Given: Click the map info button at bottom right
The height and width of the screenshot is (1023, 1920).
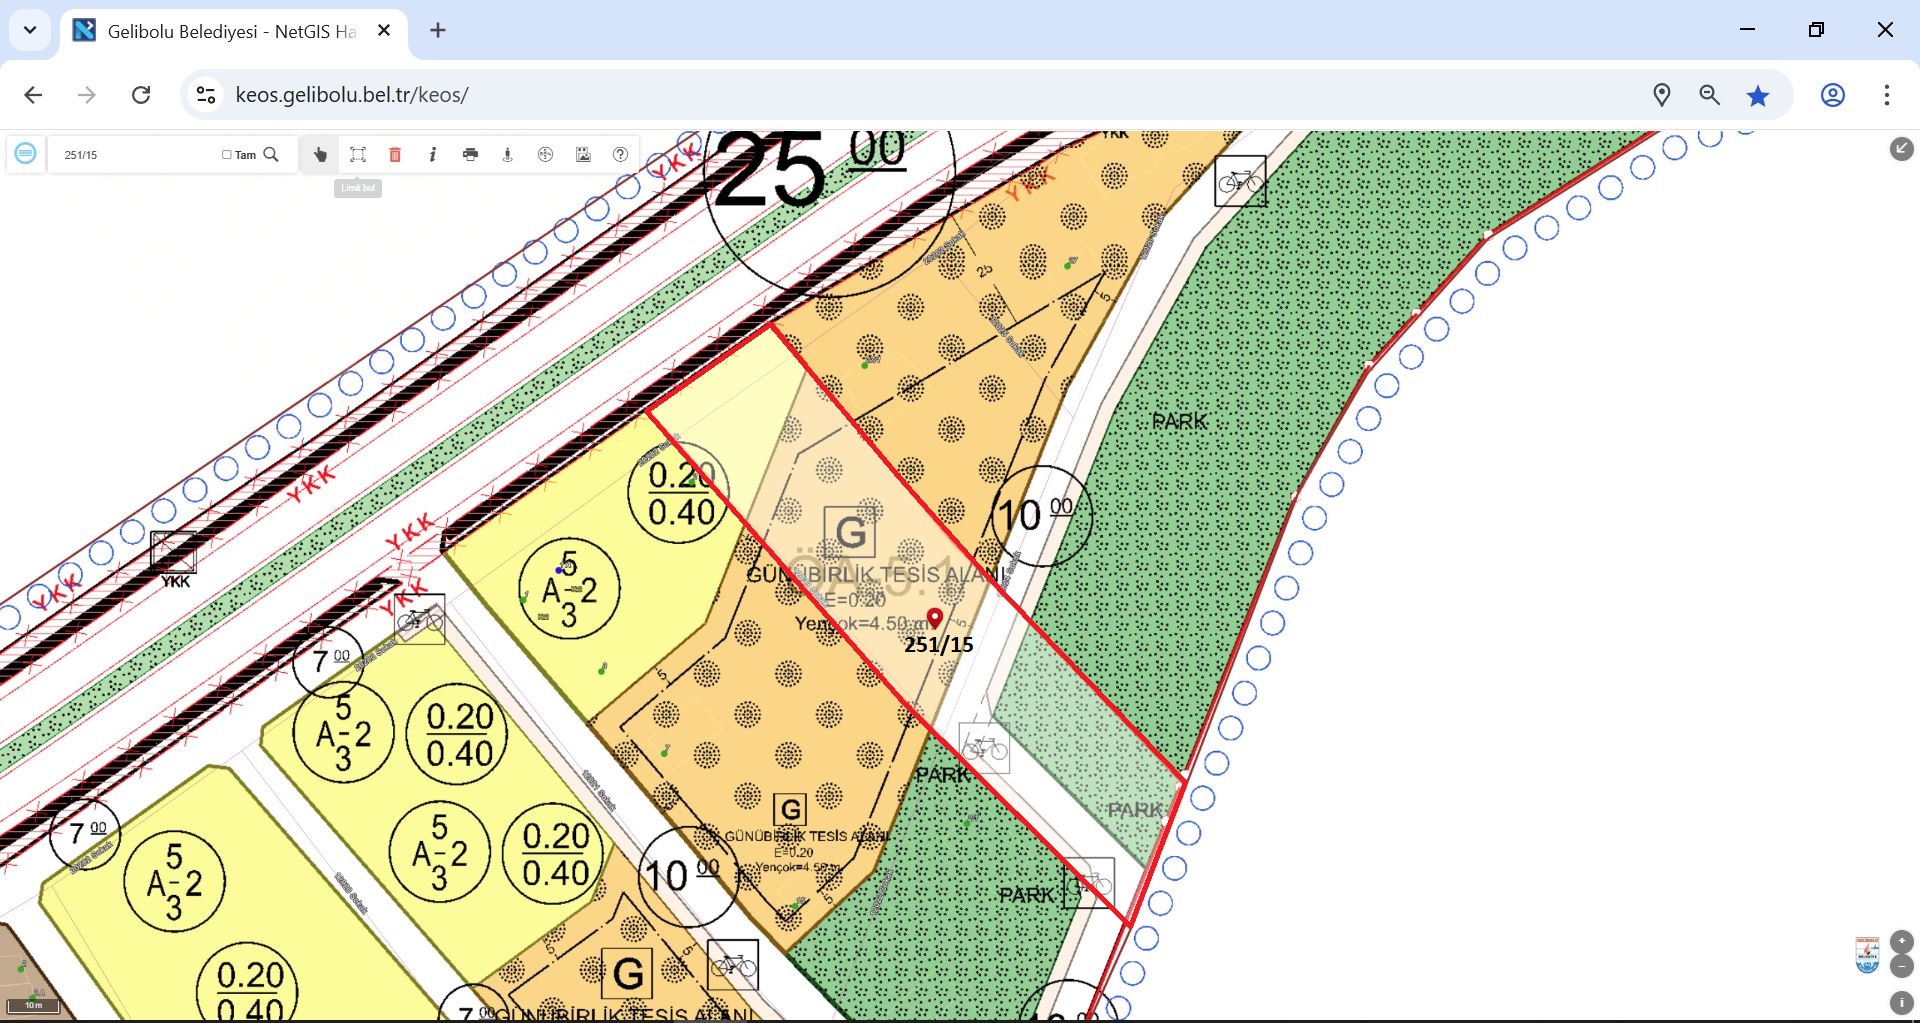Looking at the screenshot, I should click(x=1902, y=1002).
